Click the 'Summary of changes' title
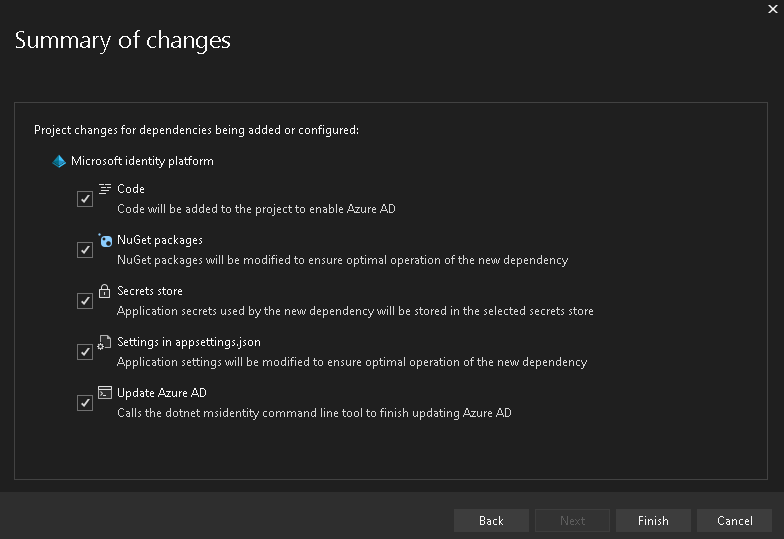Screen dimensions: 784x539 pyautogui.click(x=122, y=40)
